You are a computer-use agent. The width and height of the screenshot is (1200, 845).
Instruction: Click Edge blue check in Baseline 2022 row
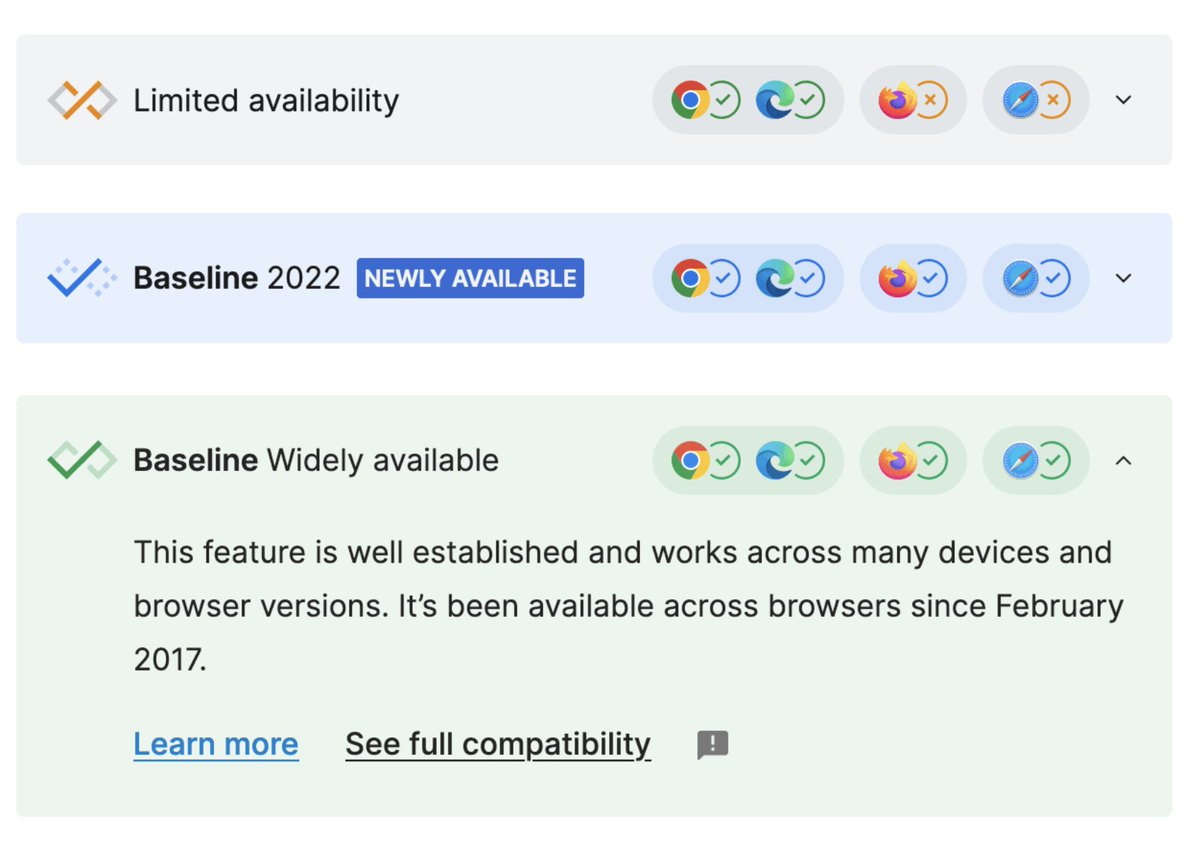[x=808, y=279]
